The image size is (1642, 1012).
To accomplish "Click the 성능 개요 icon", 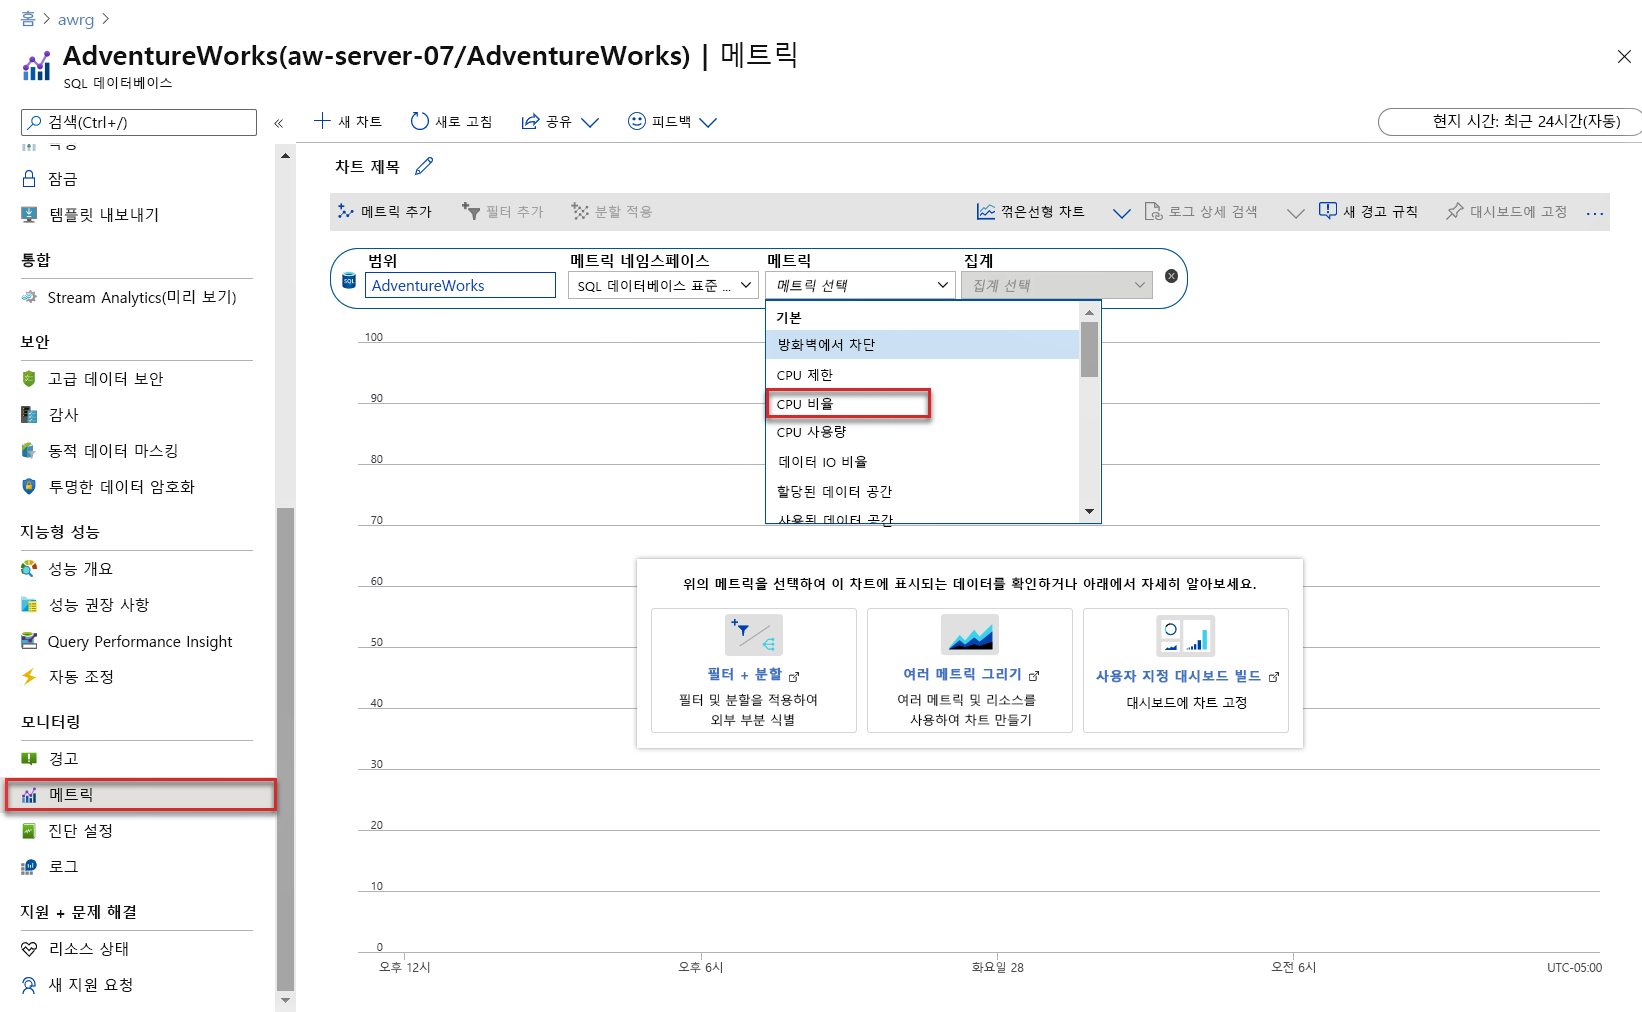I will 29,568.
